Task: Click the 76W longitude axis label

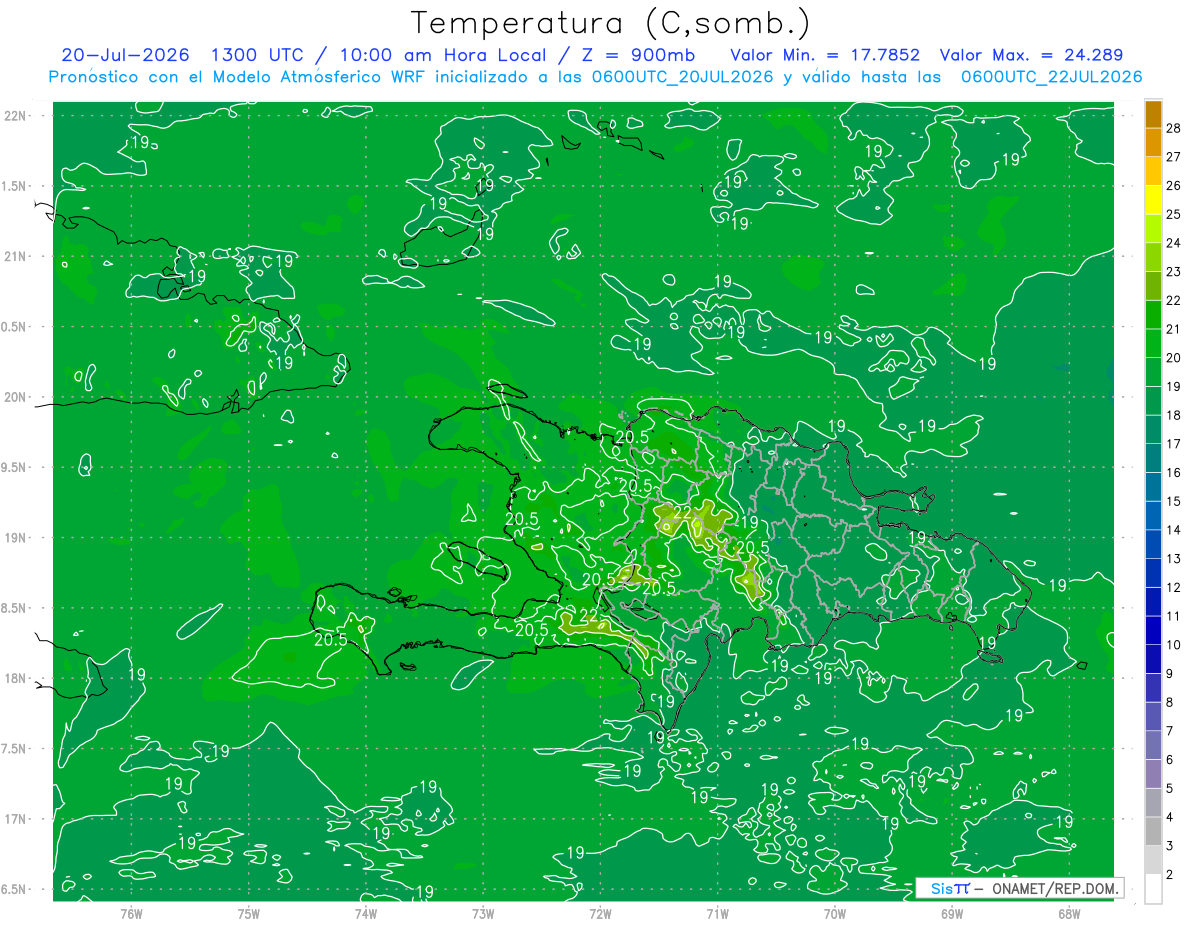Action: click(131, 913)
